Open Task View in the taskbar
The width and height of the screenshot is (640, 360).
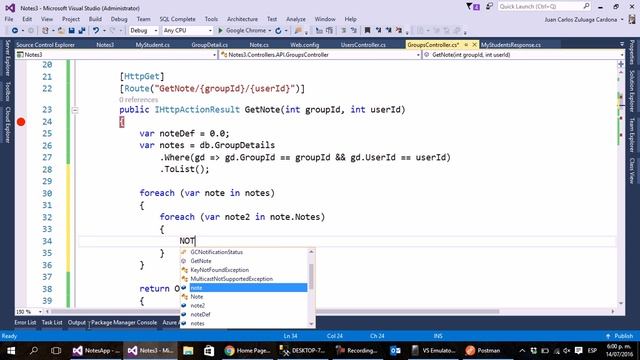56,351
